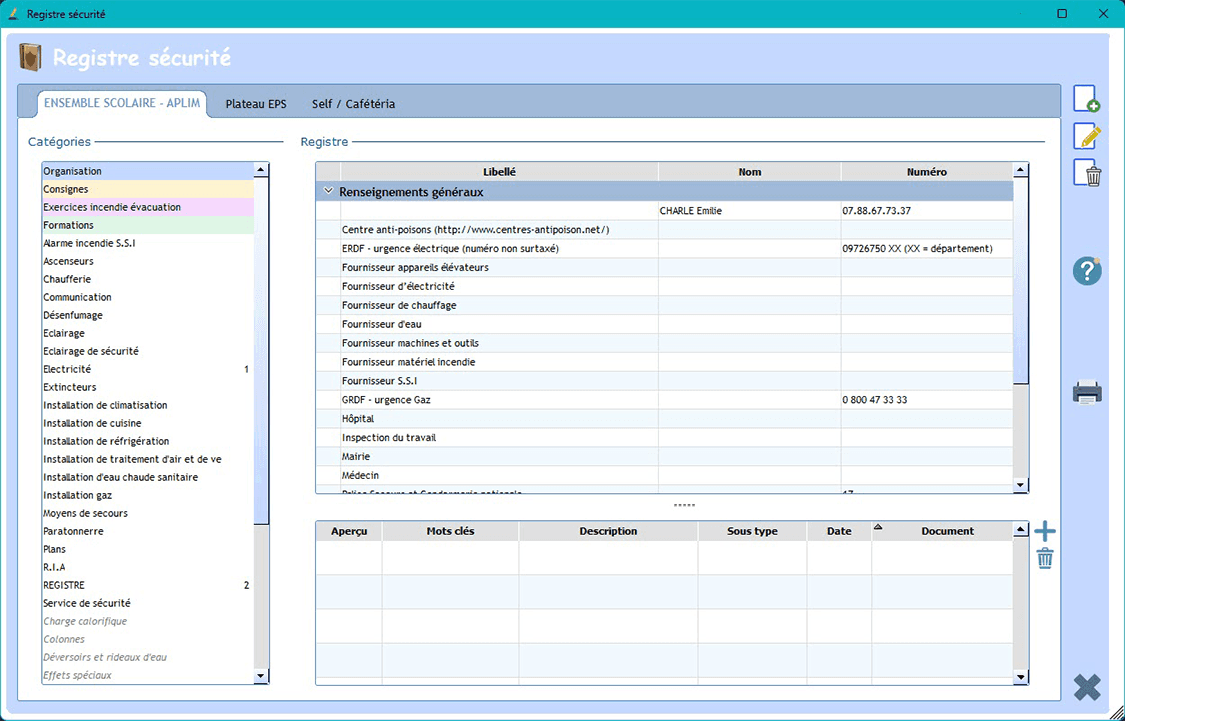The height and width of the screenshot is (721, 1216).
Task: Sort documents by the Date column header
Action: pyautogui.click(x=839, y=531)
